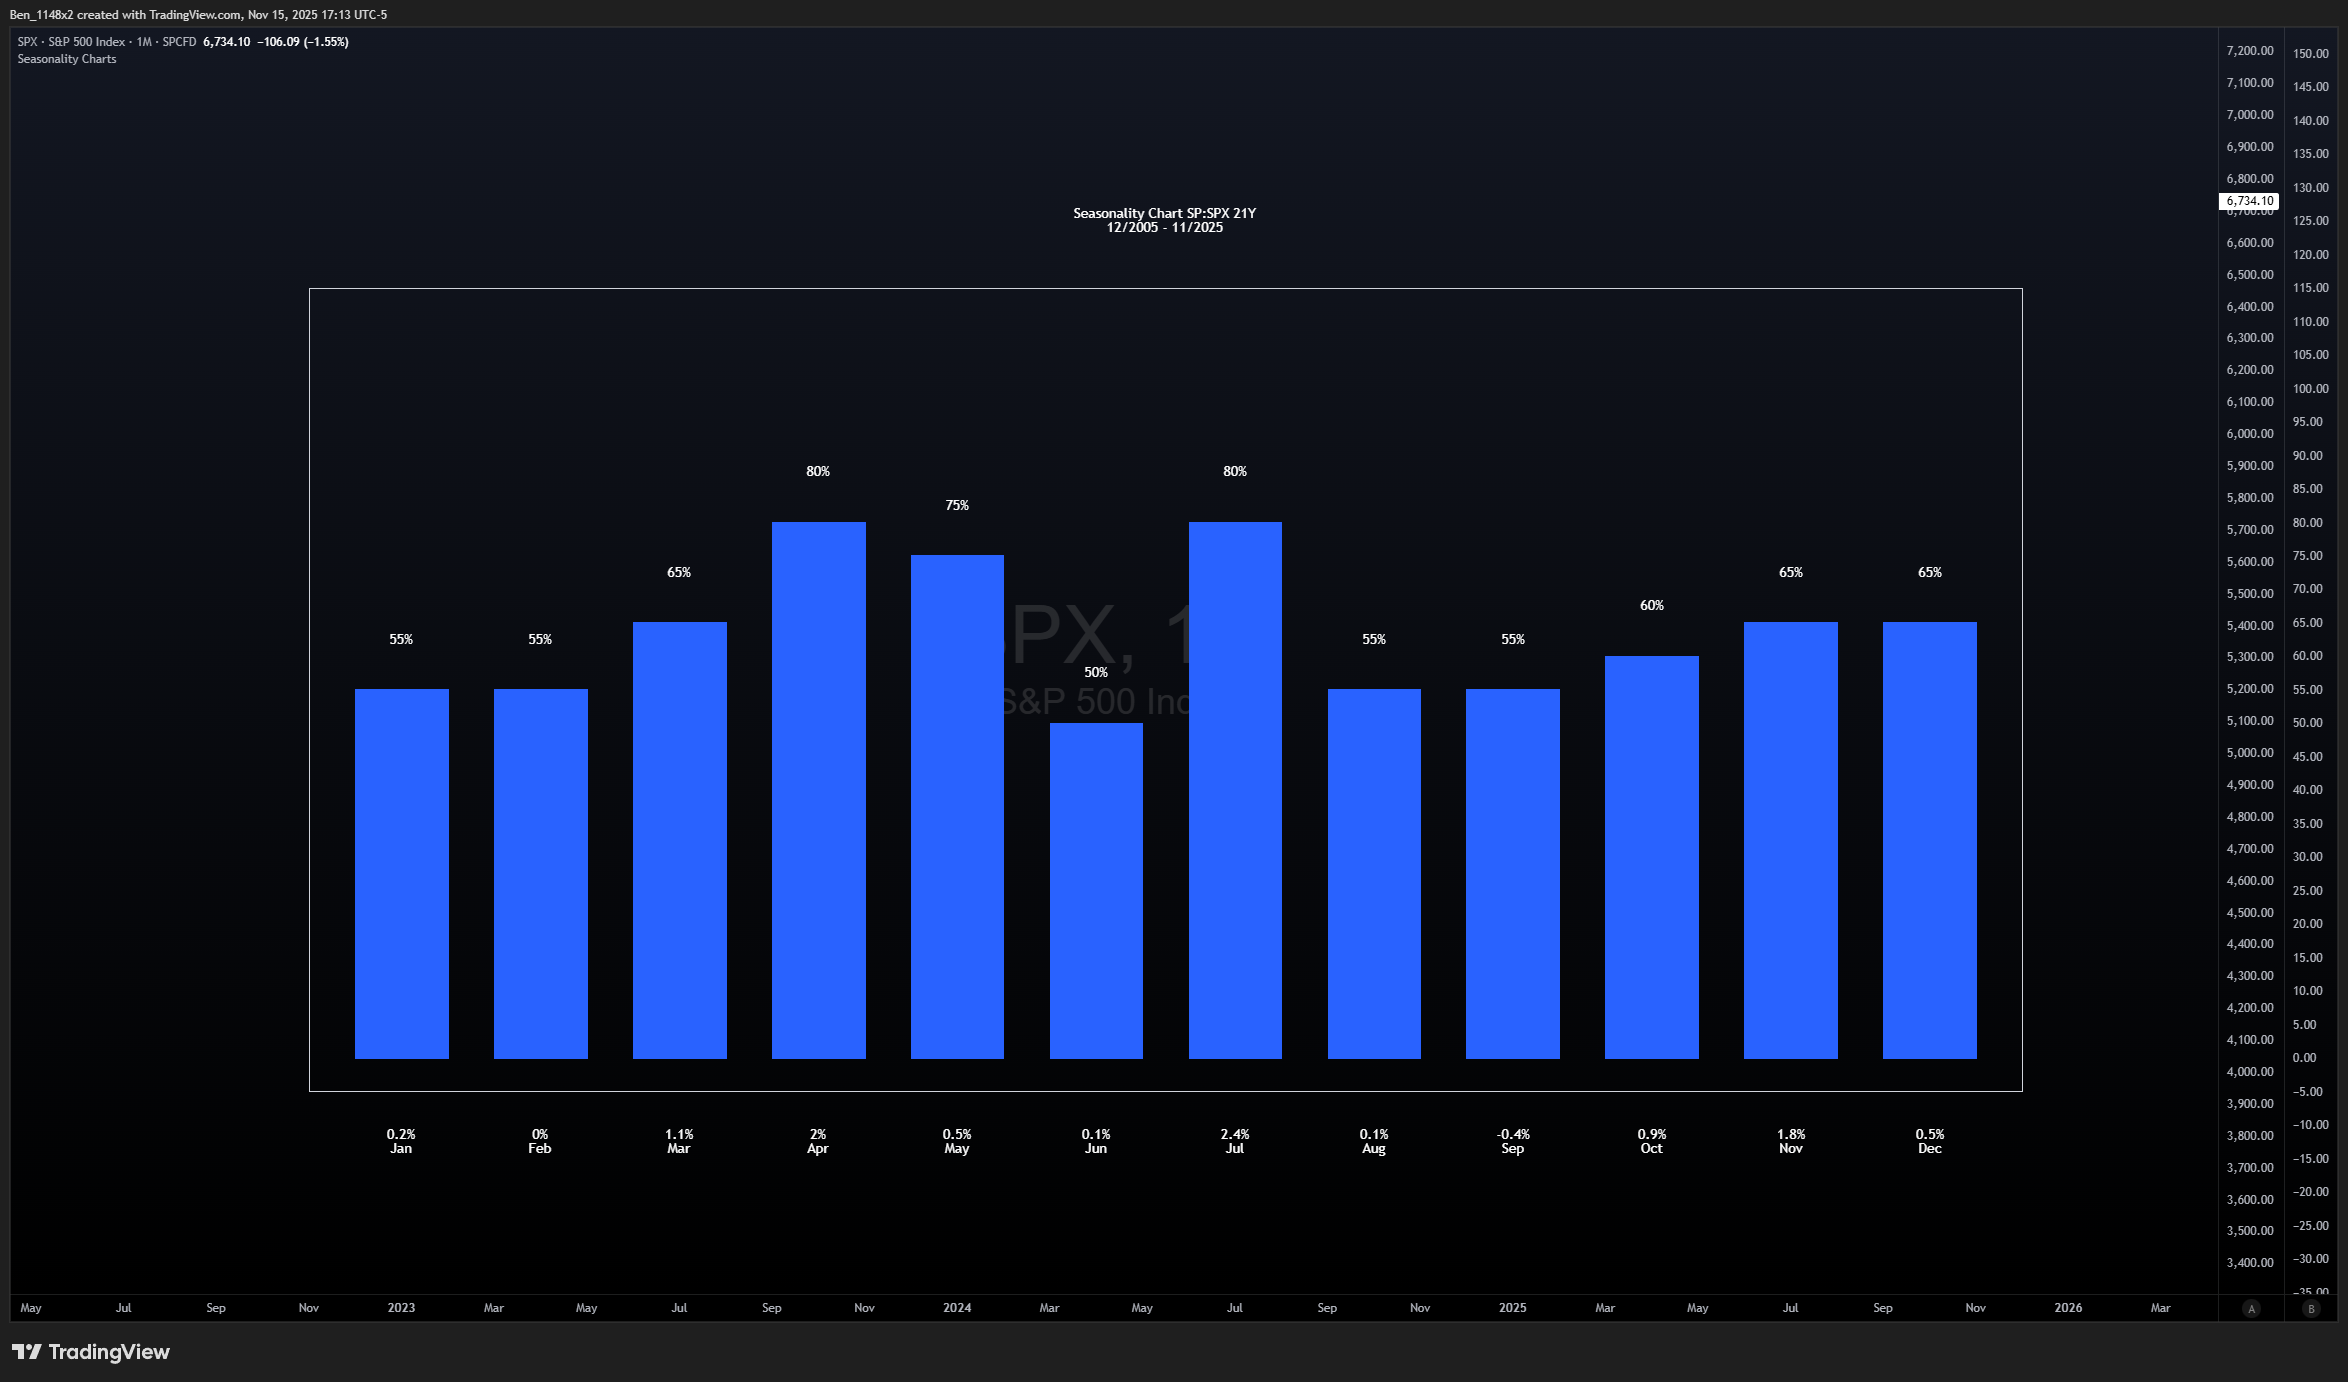
Task: Click the April seasonality bar
Action: pyautogui.click(x=818, y=790)
